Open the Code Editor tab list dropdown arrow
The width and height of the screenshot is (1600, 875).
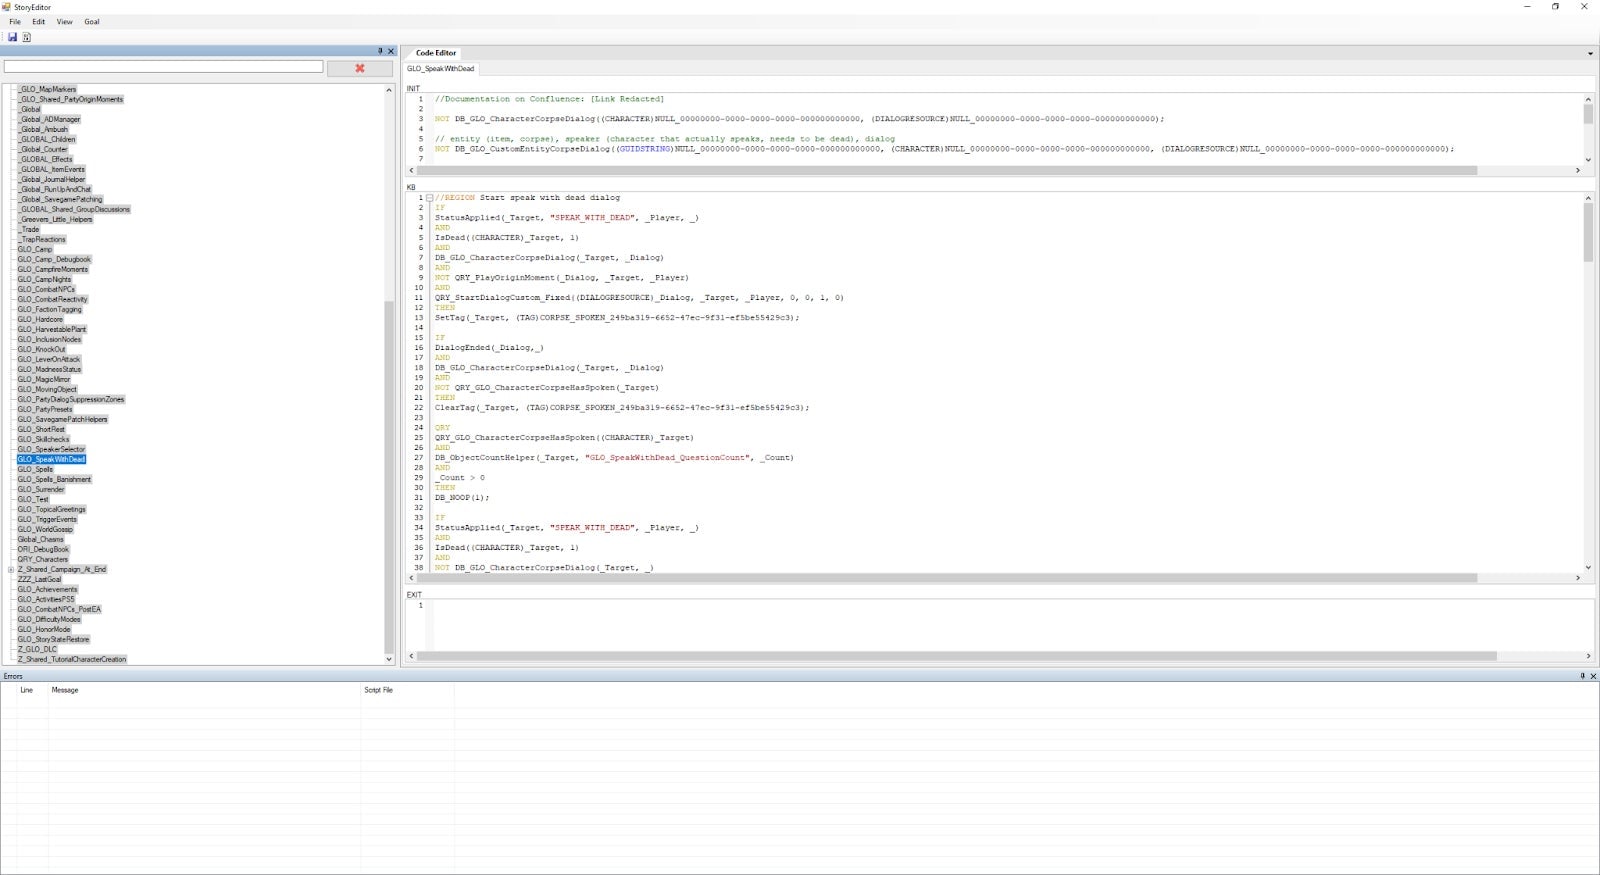pyautogui.click(x=1590, y=53)
